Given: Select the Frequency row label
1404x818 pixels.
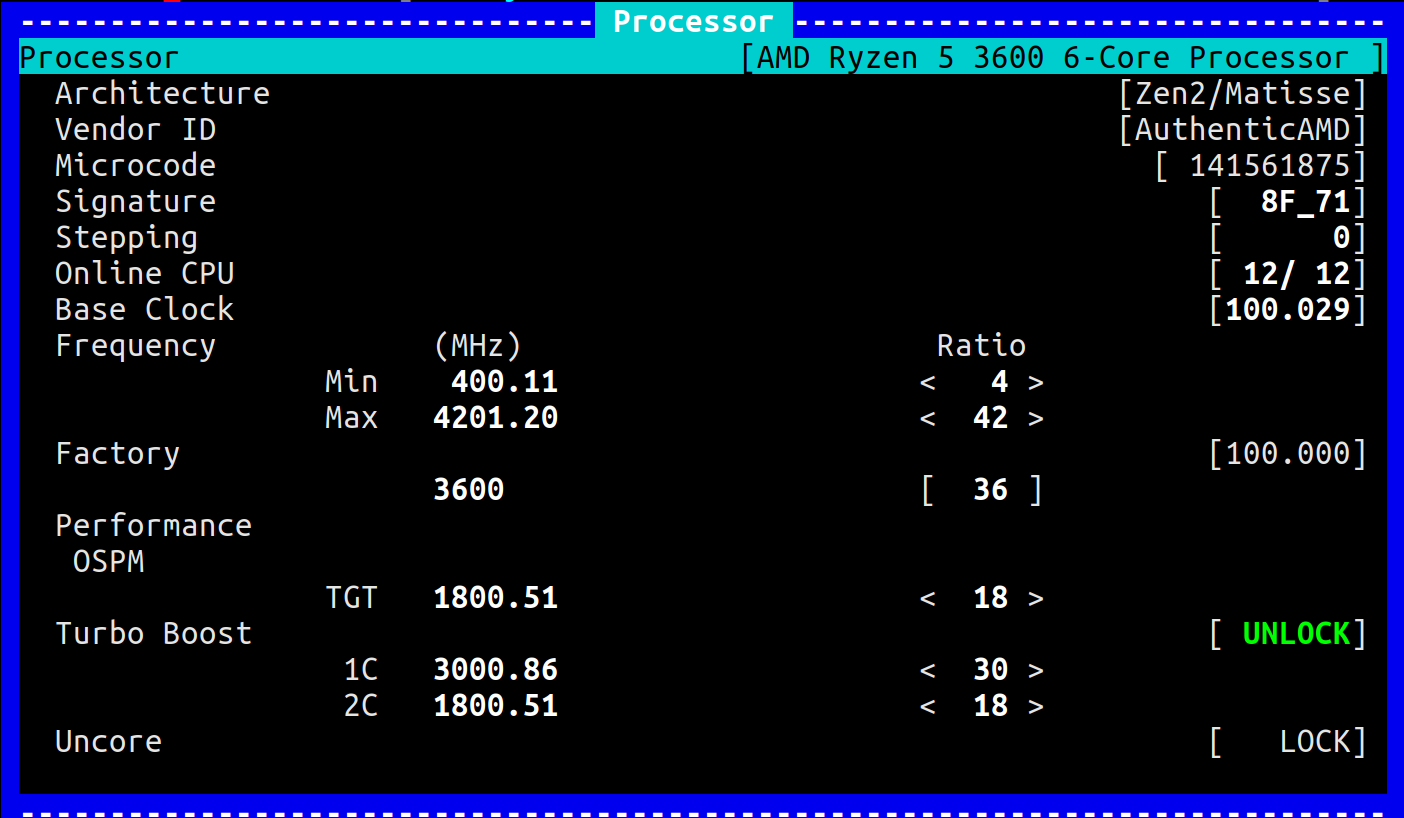Looking at the screenshot, I should click(135, 346).
